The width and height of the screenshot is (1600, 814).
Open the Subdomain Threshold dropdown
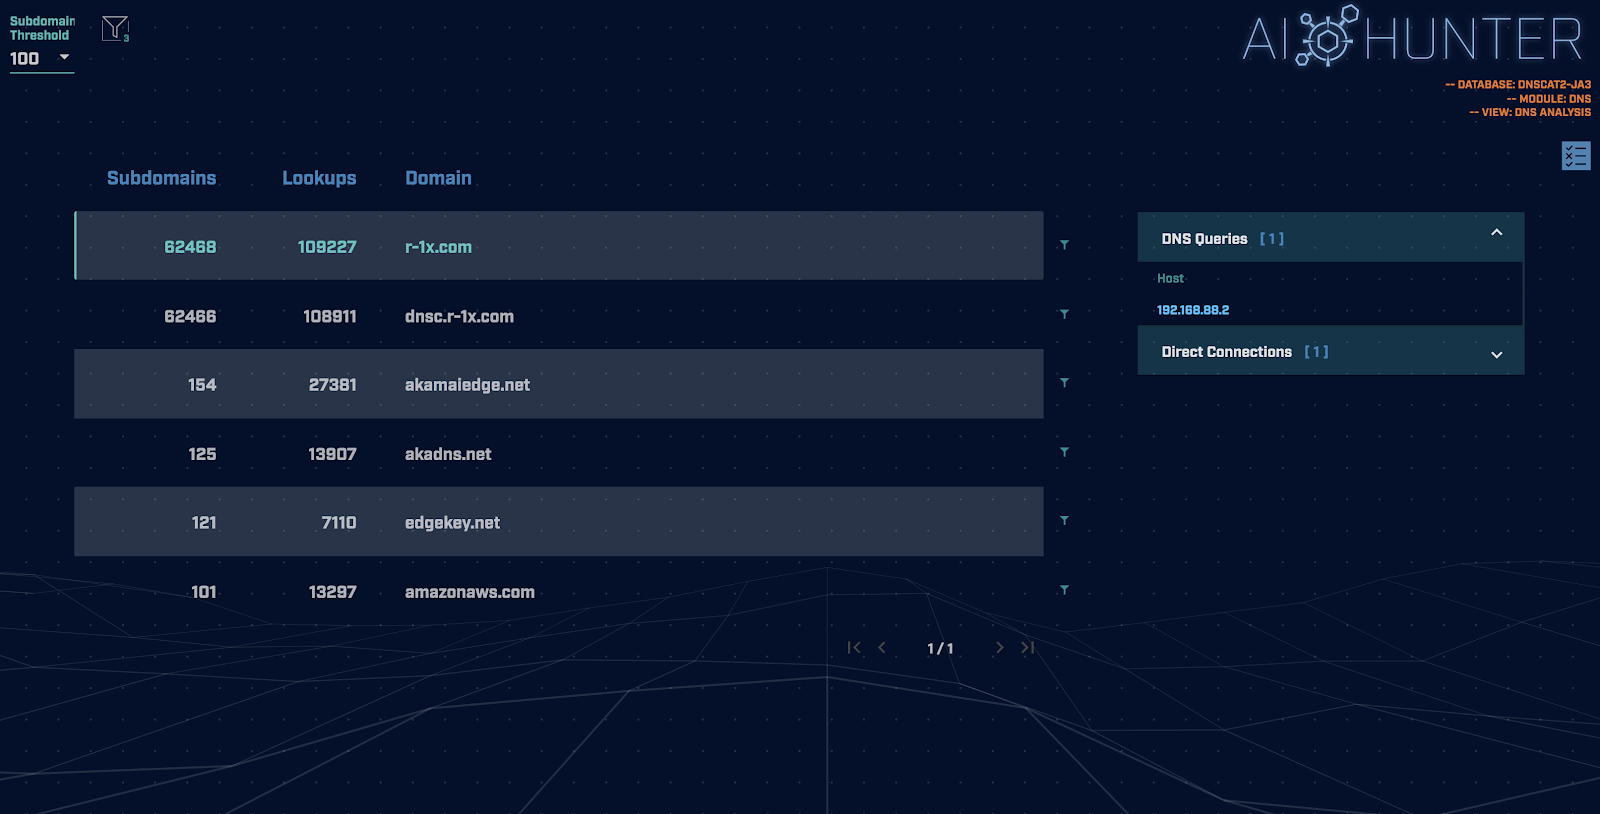[x=41, y=59]
